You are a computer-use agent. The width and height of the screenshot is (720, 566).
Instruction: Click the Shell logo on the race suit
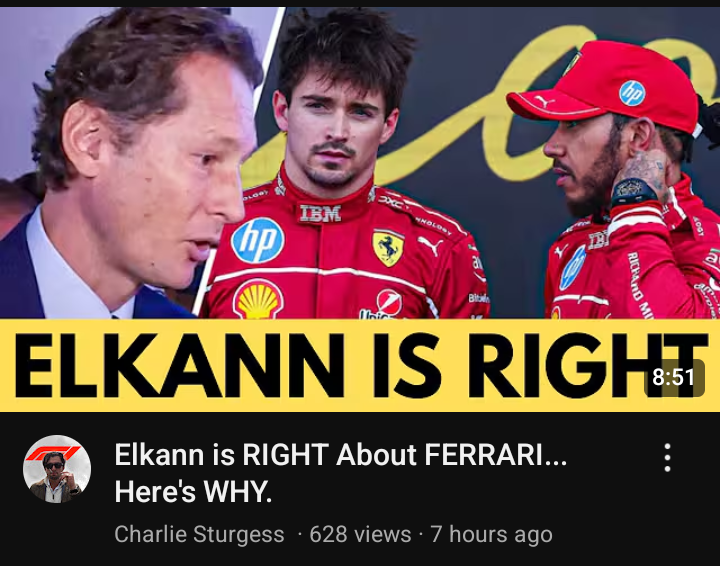click(x=258, y=299)
